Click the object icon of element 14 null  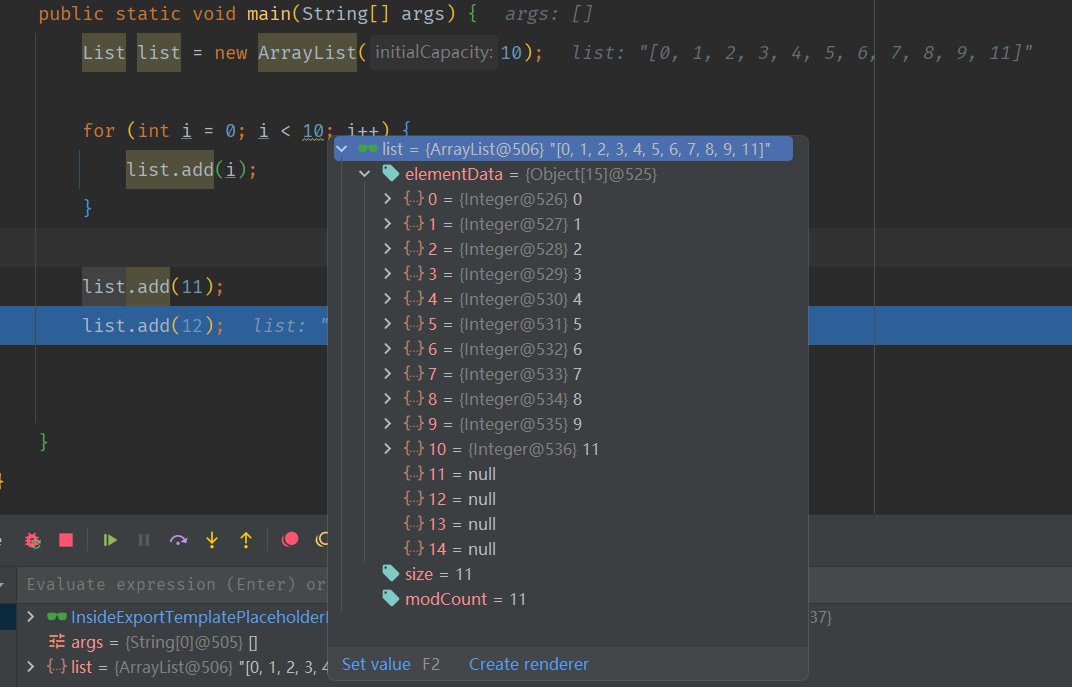click(414, 548)
